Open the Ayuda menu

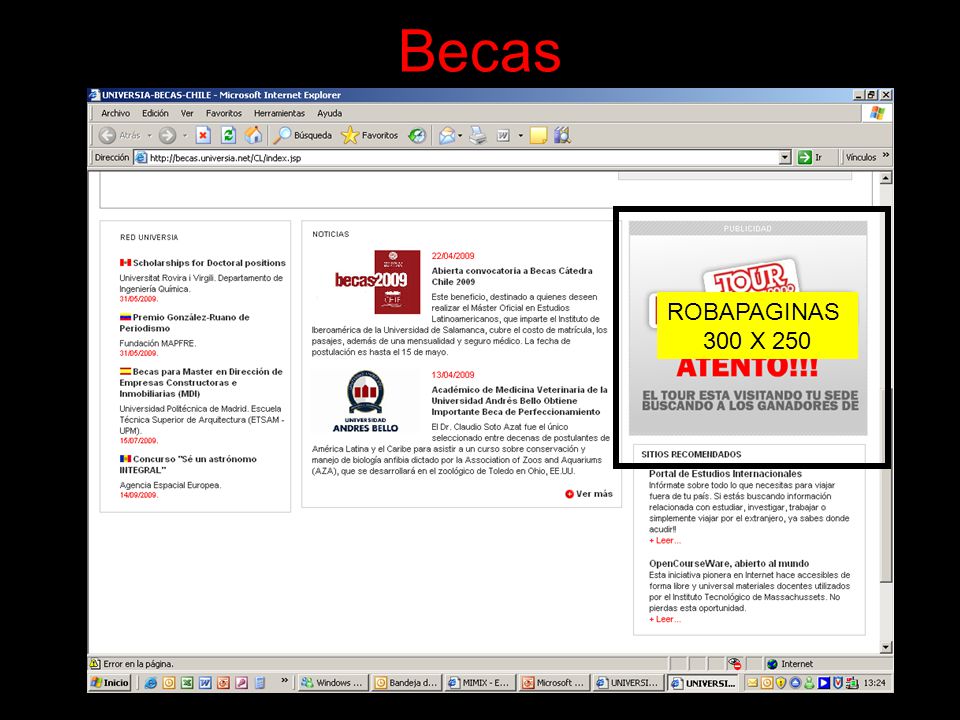point(329,113)
